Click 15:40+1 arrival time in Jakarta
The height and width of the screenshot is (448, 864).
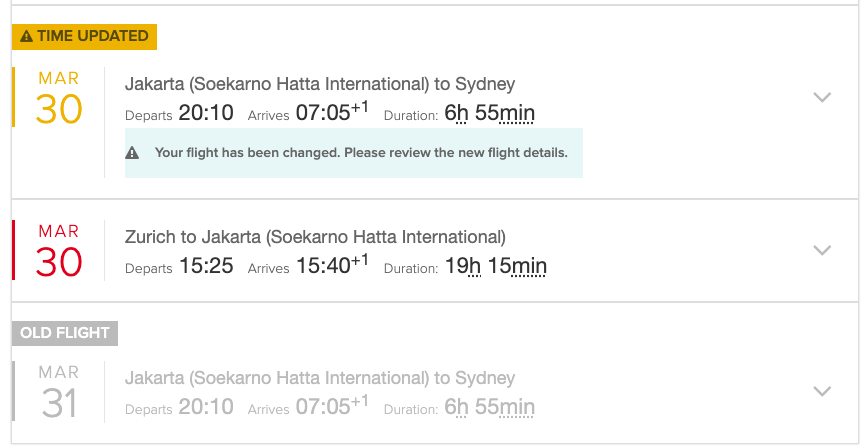click(332, 264)
